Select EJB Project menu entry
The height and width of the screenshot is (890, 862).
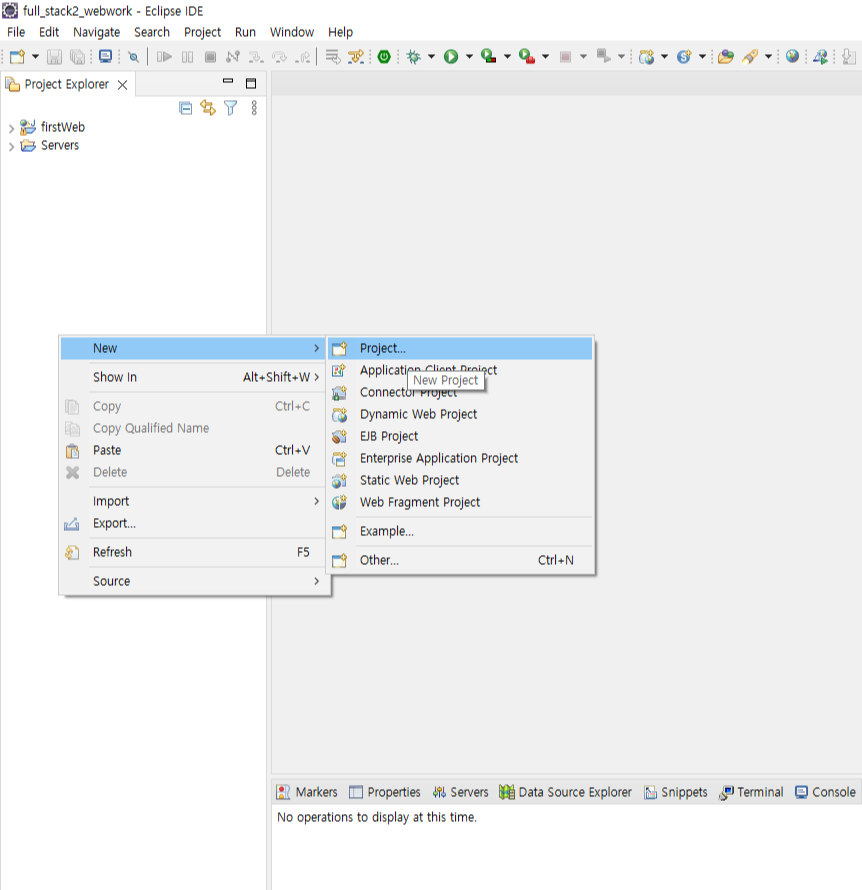460,436
